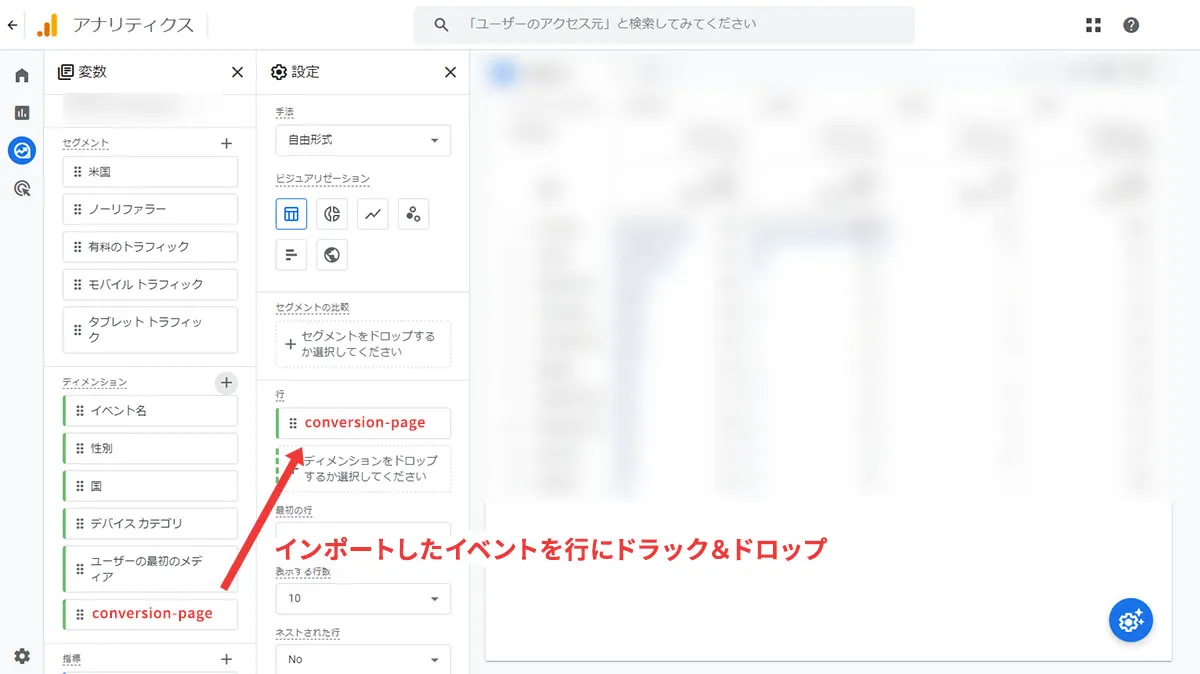The width and height of the screenshot is (1200, 674).
Task: Add a new segment with the plus button
Action: click(x=226, y=143)
